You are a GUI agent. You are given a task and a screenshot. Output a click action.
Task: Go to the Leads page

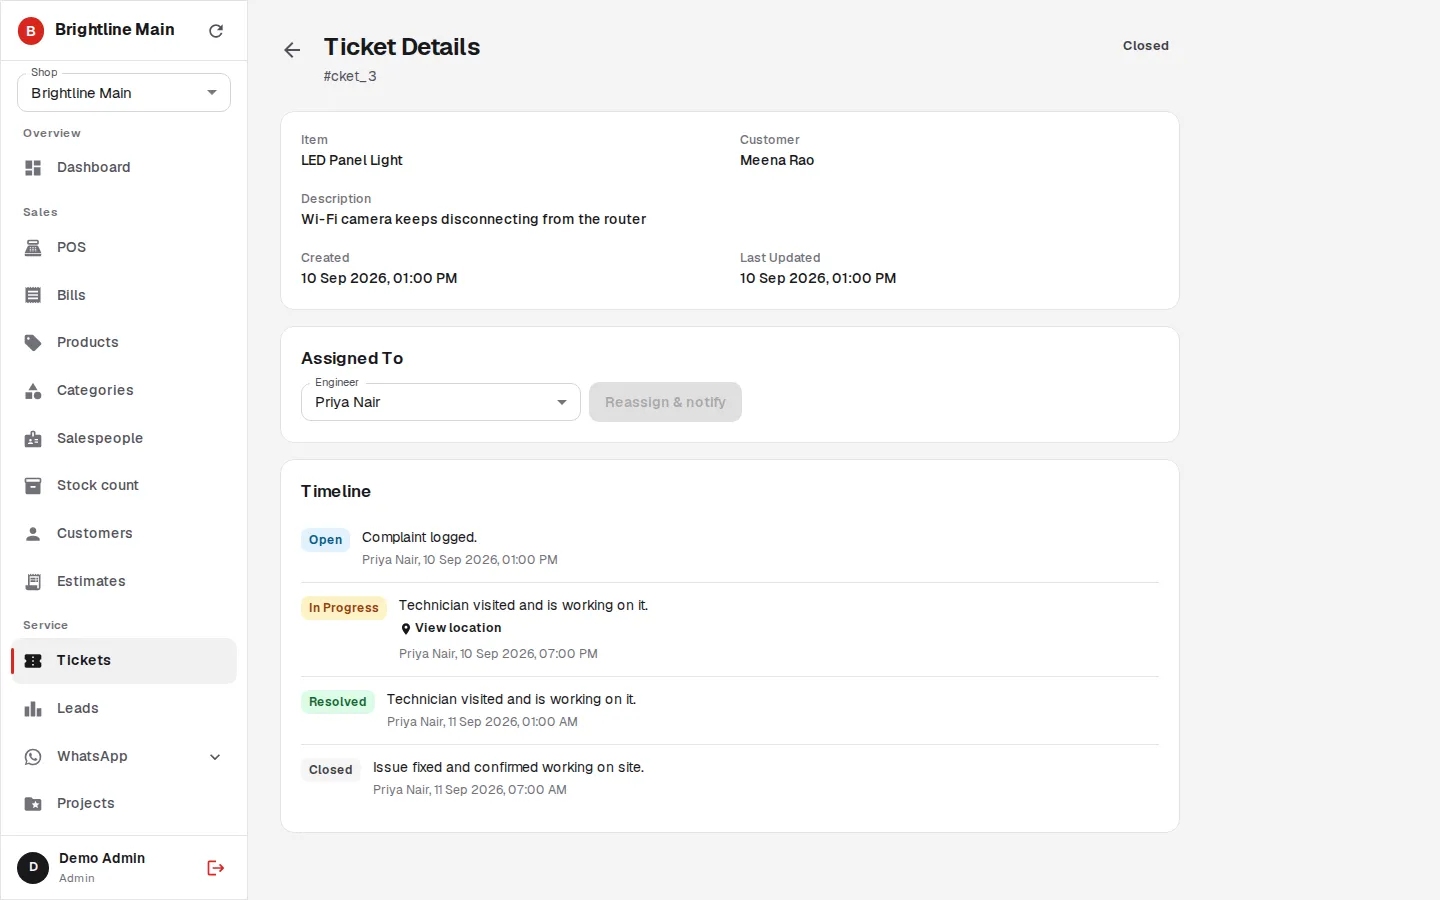point(124,709)
